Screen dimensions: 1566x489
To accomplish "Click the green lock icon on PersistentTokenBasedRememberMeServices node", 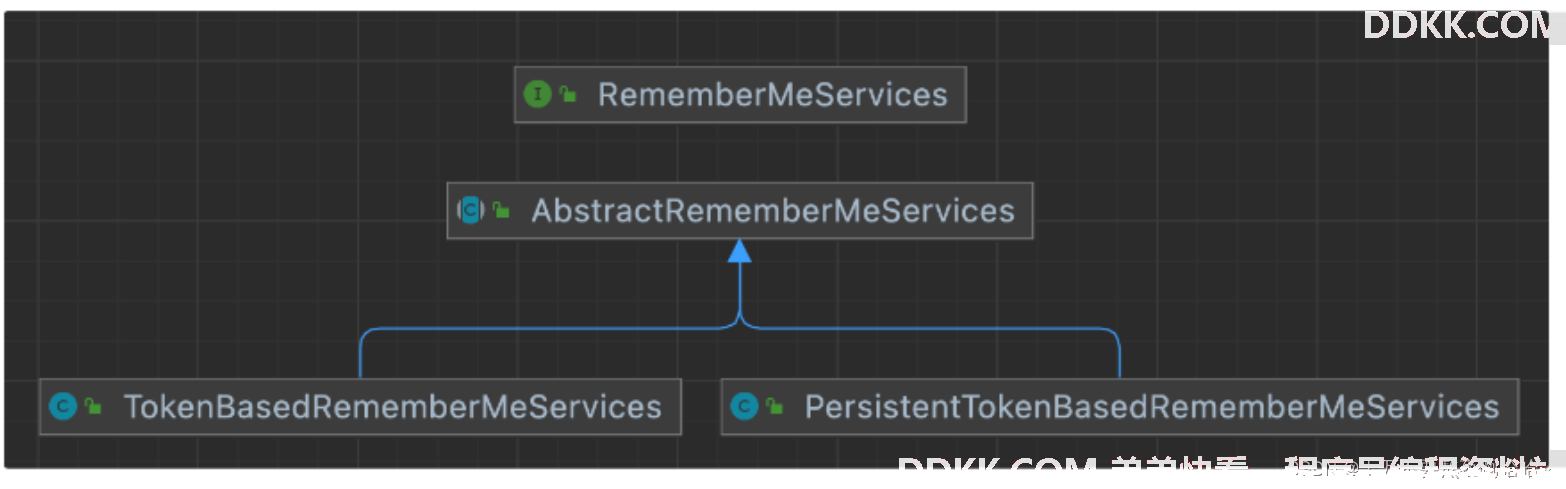I will tap(775, 406).
